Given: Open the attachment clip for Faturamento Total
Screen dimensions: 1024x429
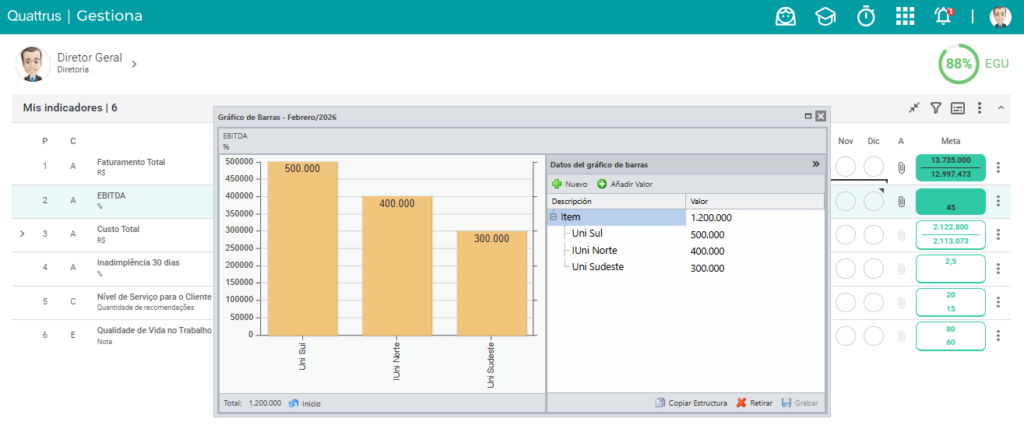Looking at the screenshot, I should [x=901, y=167].
